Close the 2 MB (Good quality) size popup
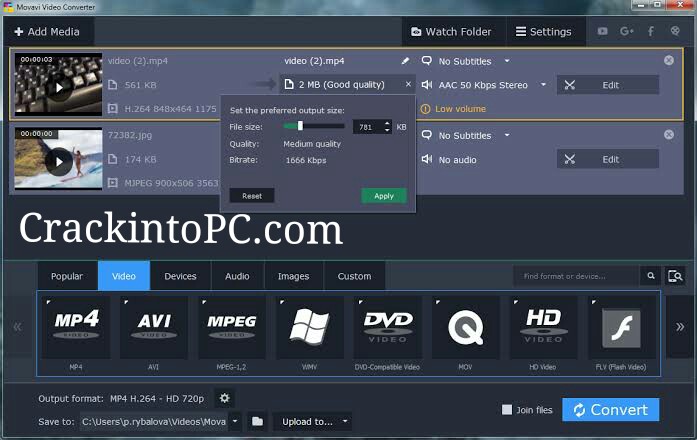 [x=408, y=84]
